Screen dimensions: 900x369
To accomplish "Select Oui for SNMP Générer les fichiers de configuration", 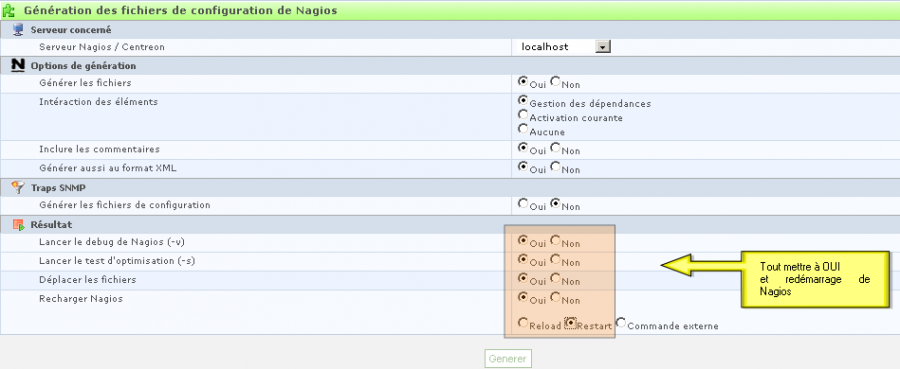I will (x=522, y=203).
